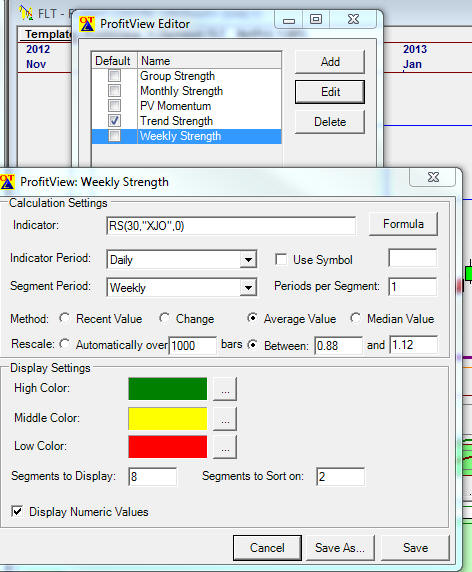This screenshot has width=472, height=572.
Task: Click the green High Color swatch
Action: pyautogui.click(x=168, y=389)
